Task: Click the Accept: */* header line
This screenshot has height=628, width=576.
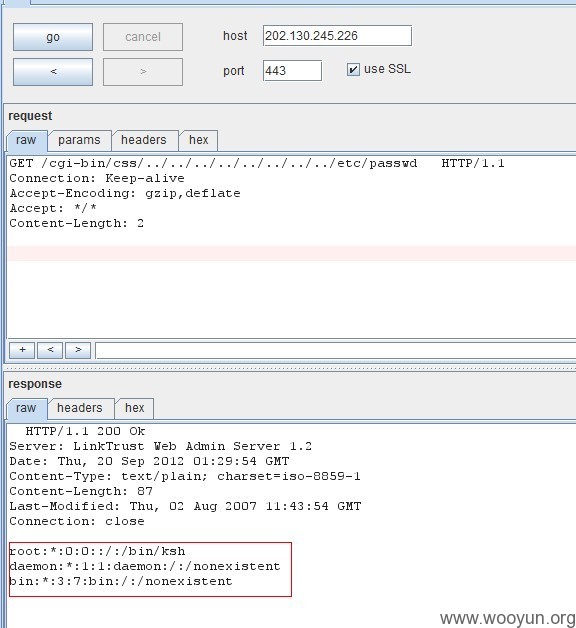Action: [x=53, y=208]
